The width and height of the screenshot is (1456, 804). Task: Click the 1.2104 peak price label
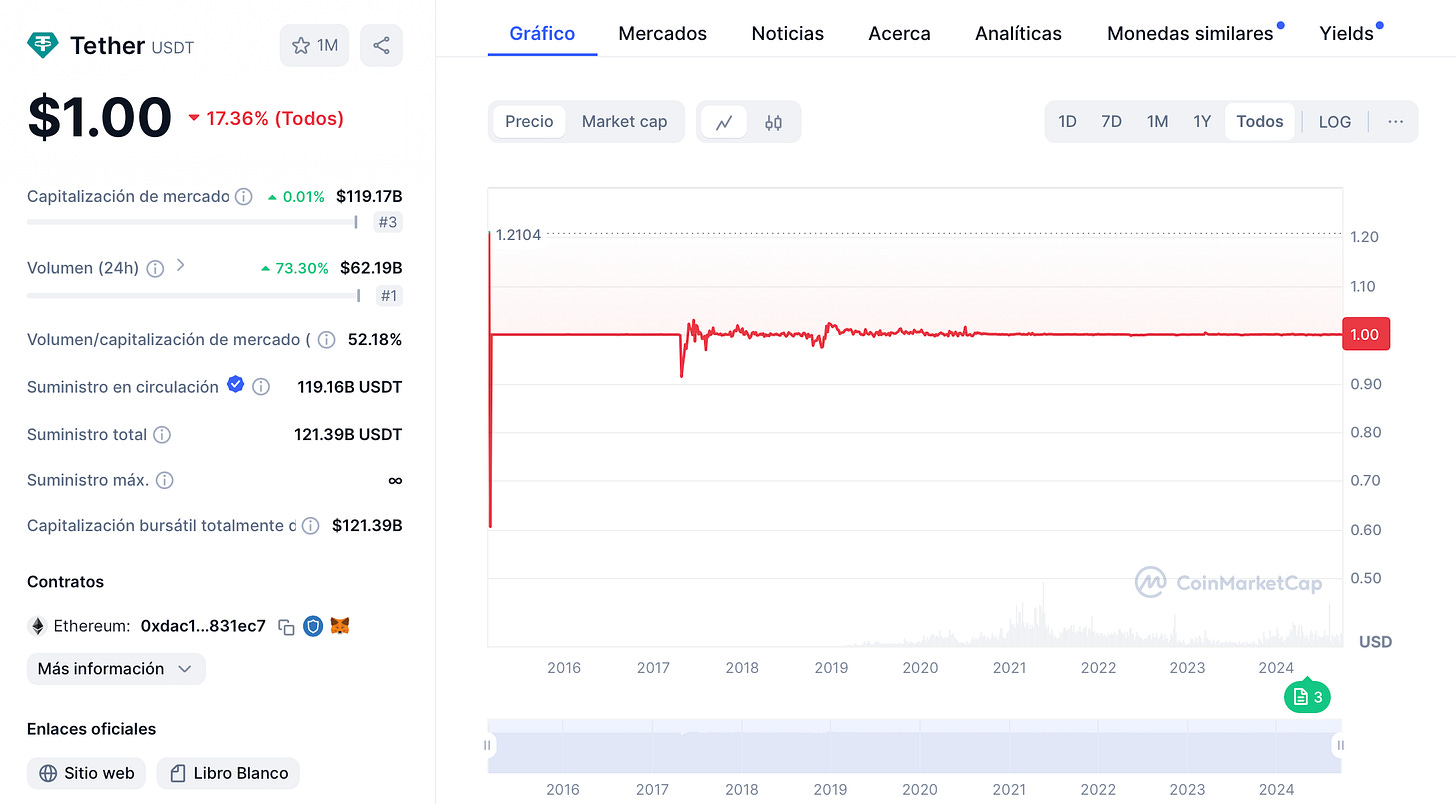tap(519, 235)
